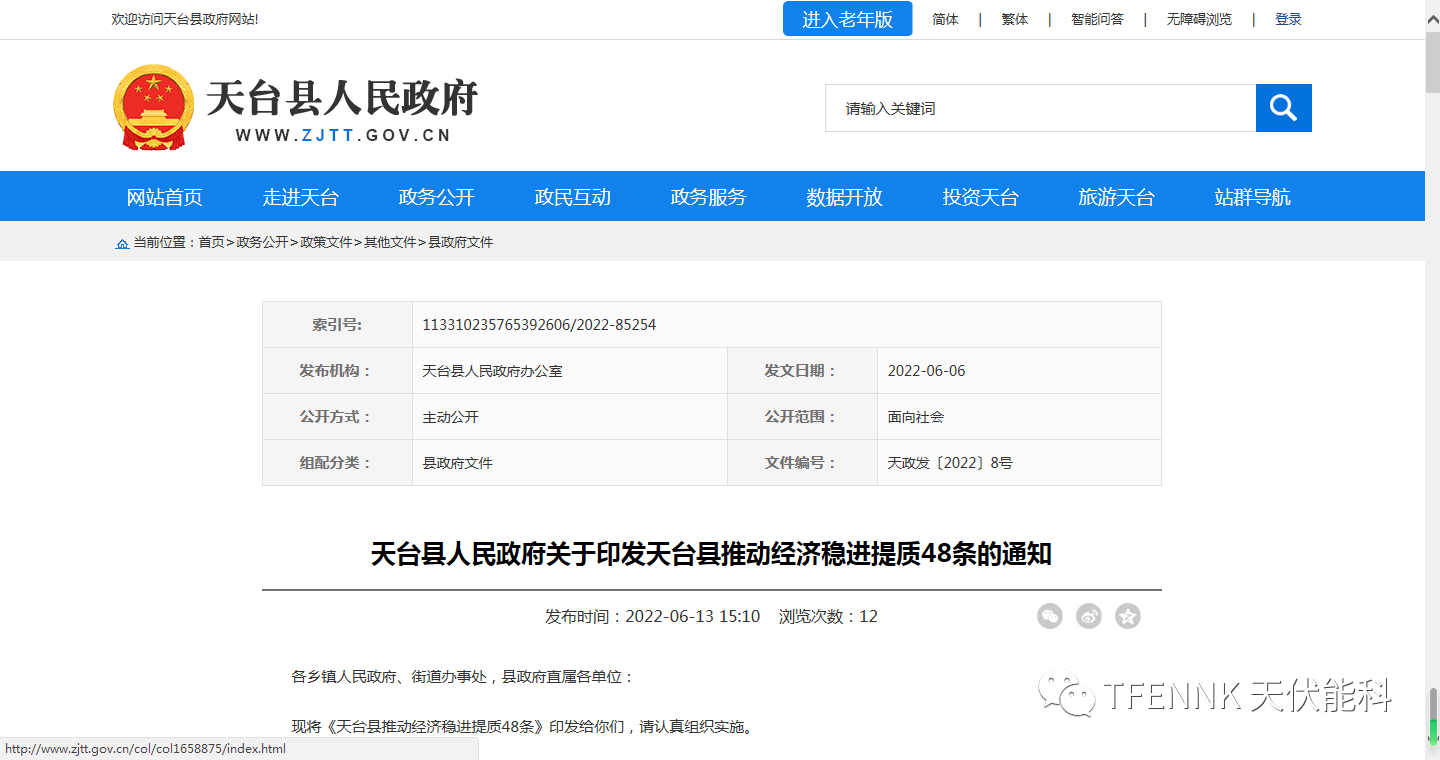The width and height of the screenshot is (1440, 760).
Task: Click the star favorite share icon
Action: pyautogui.click(x=1127, y=616)
